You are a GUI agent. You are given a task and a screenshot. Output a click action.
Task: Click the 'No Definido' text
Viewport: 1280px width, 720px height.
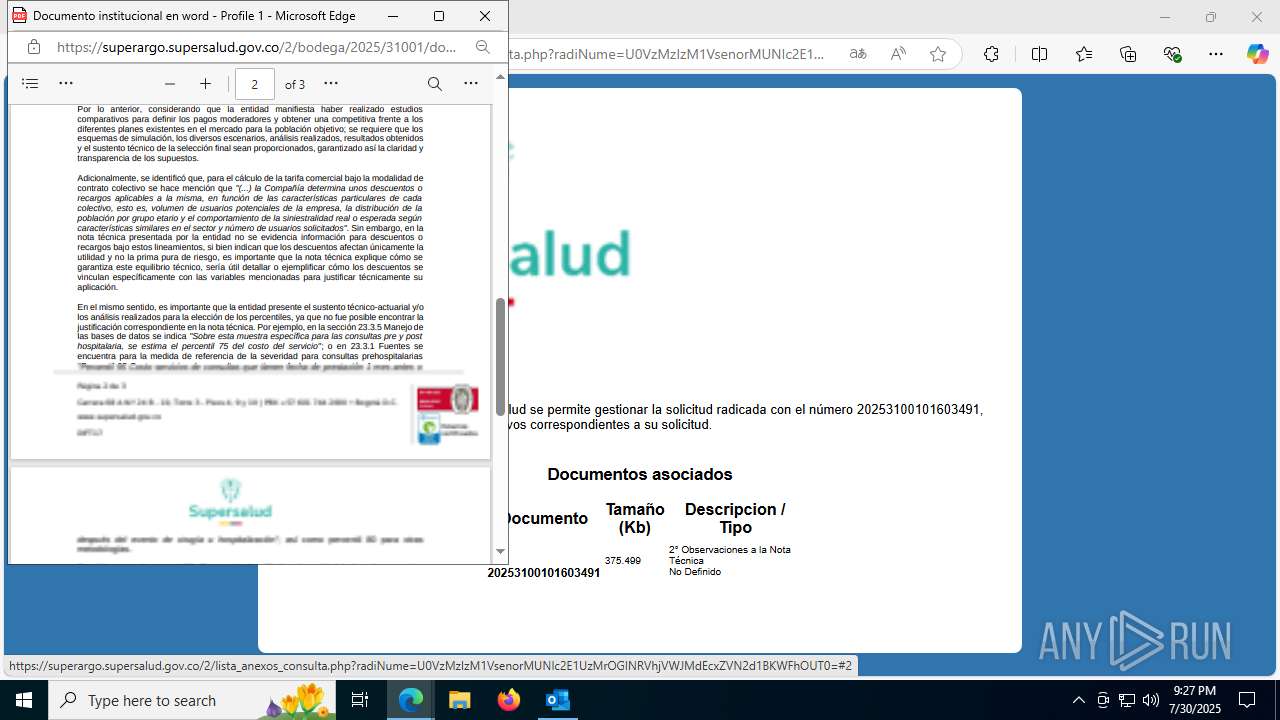pos(695,572)
